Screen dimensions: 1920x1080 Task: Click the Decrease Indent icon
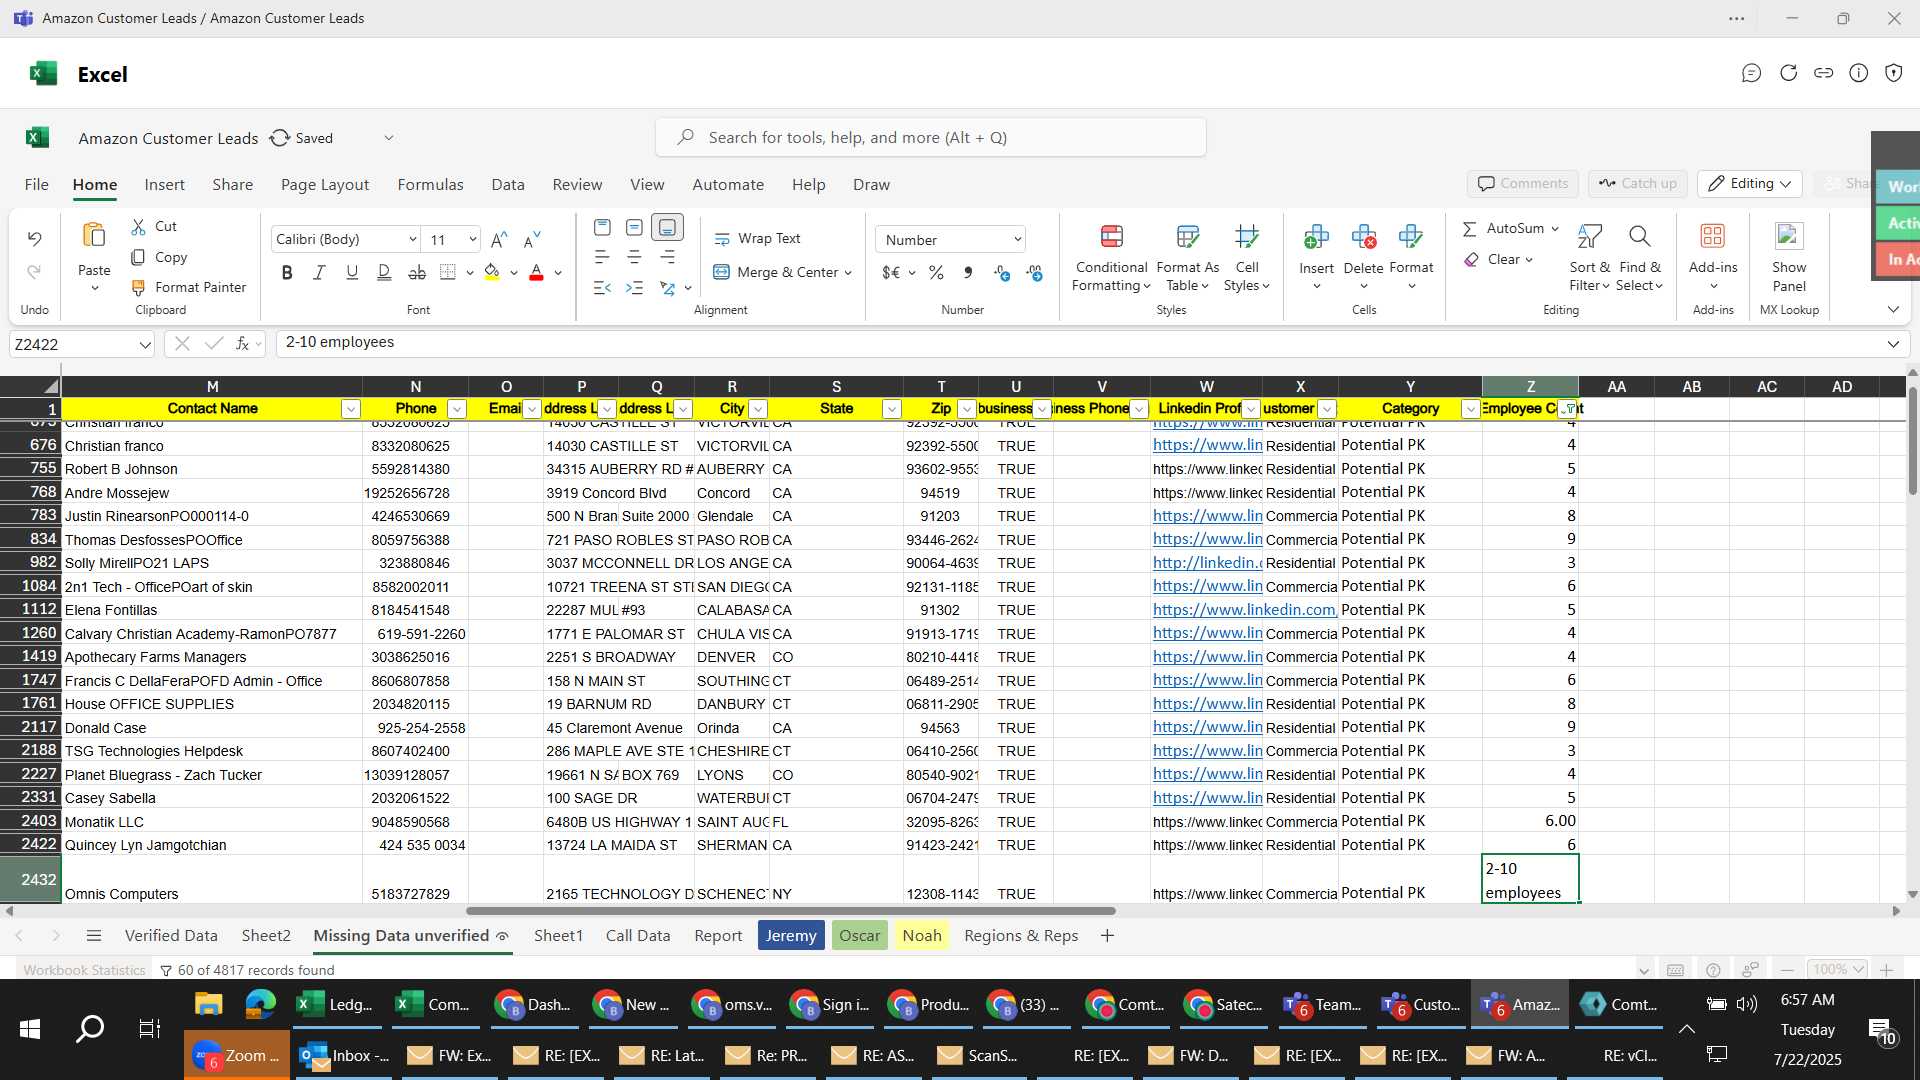(602, 288)
